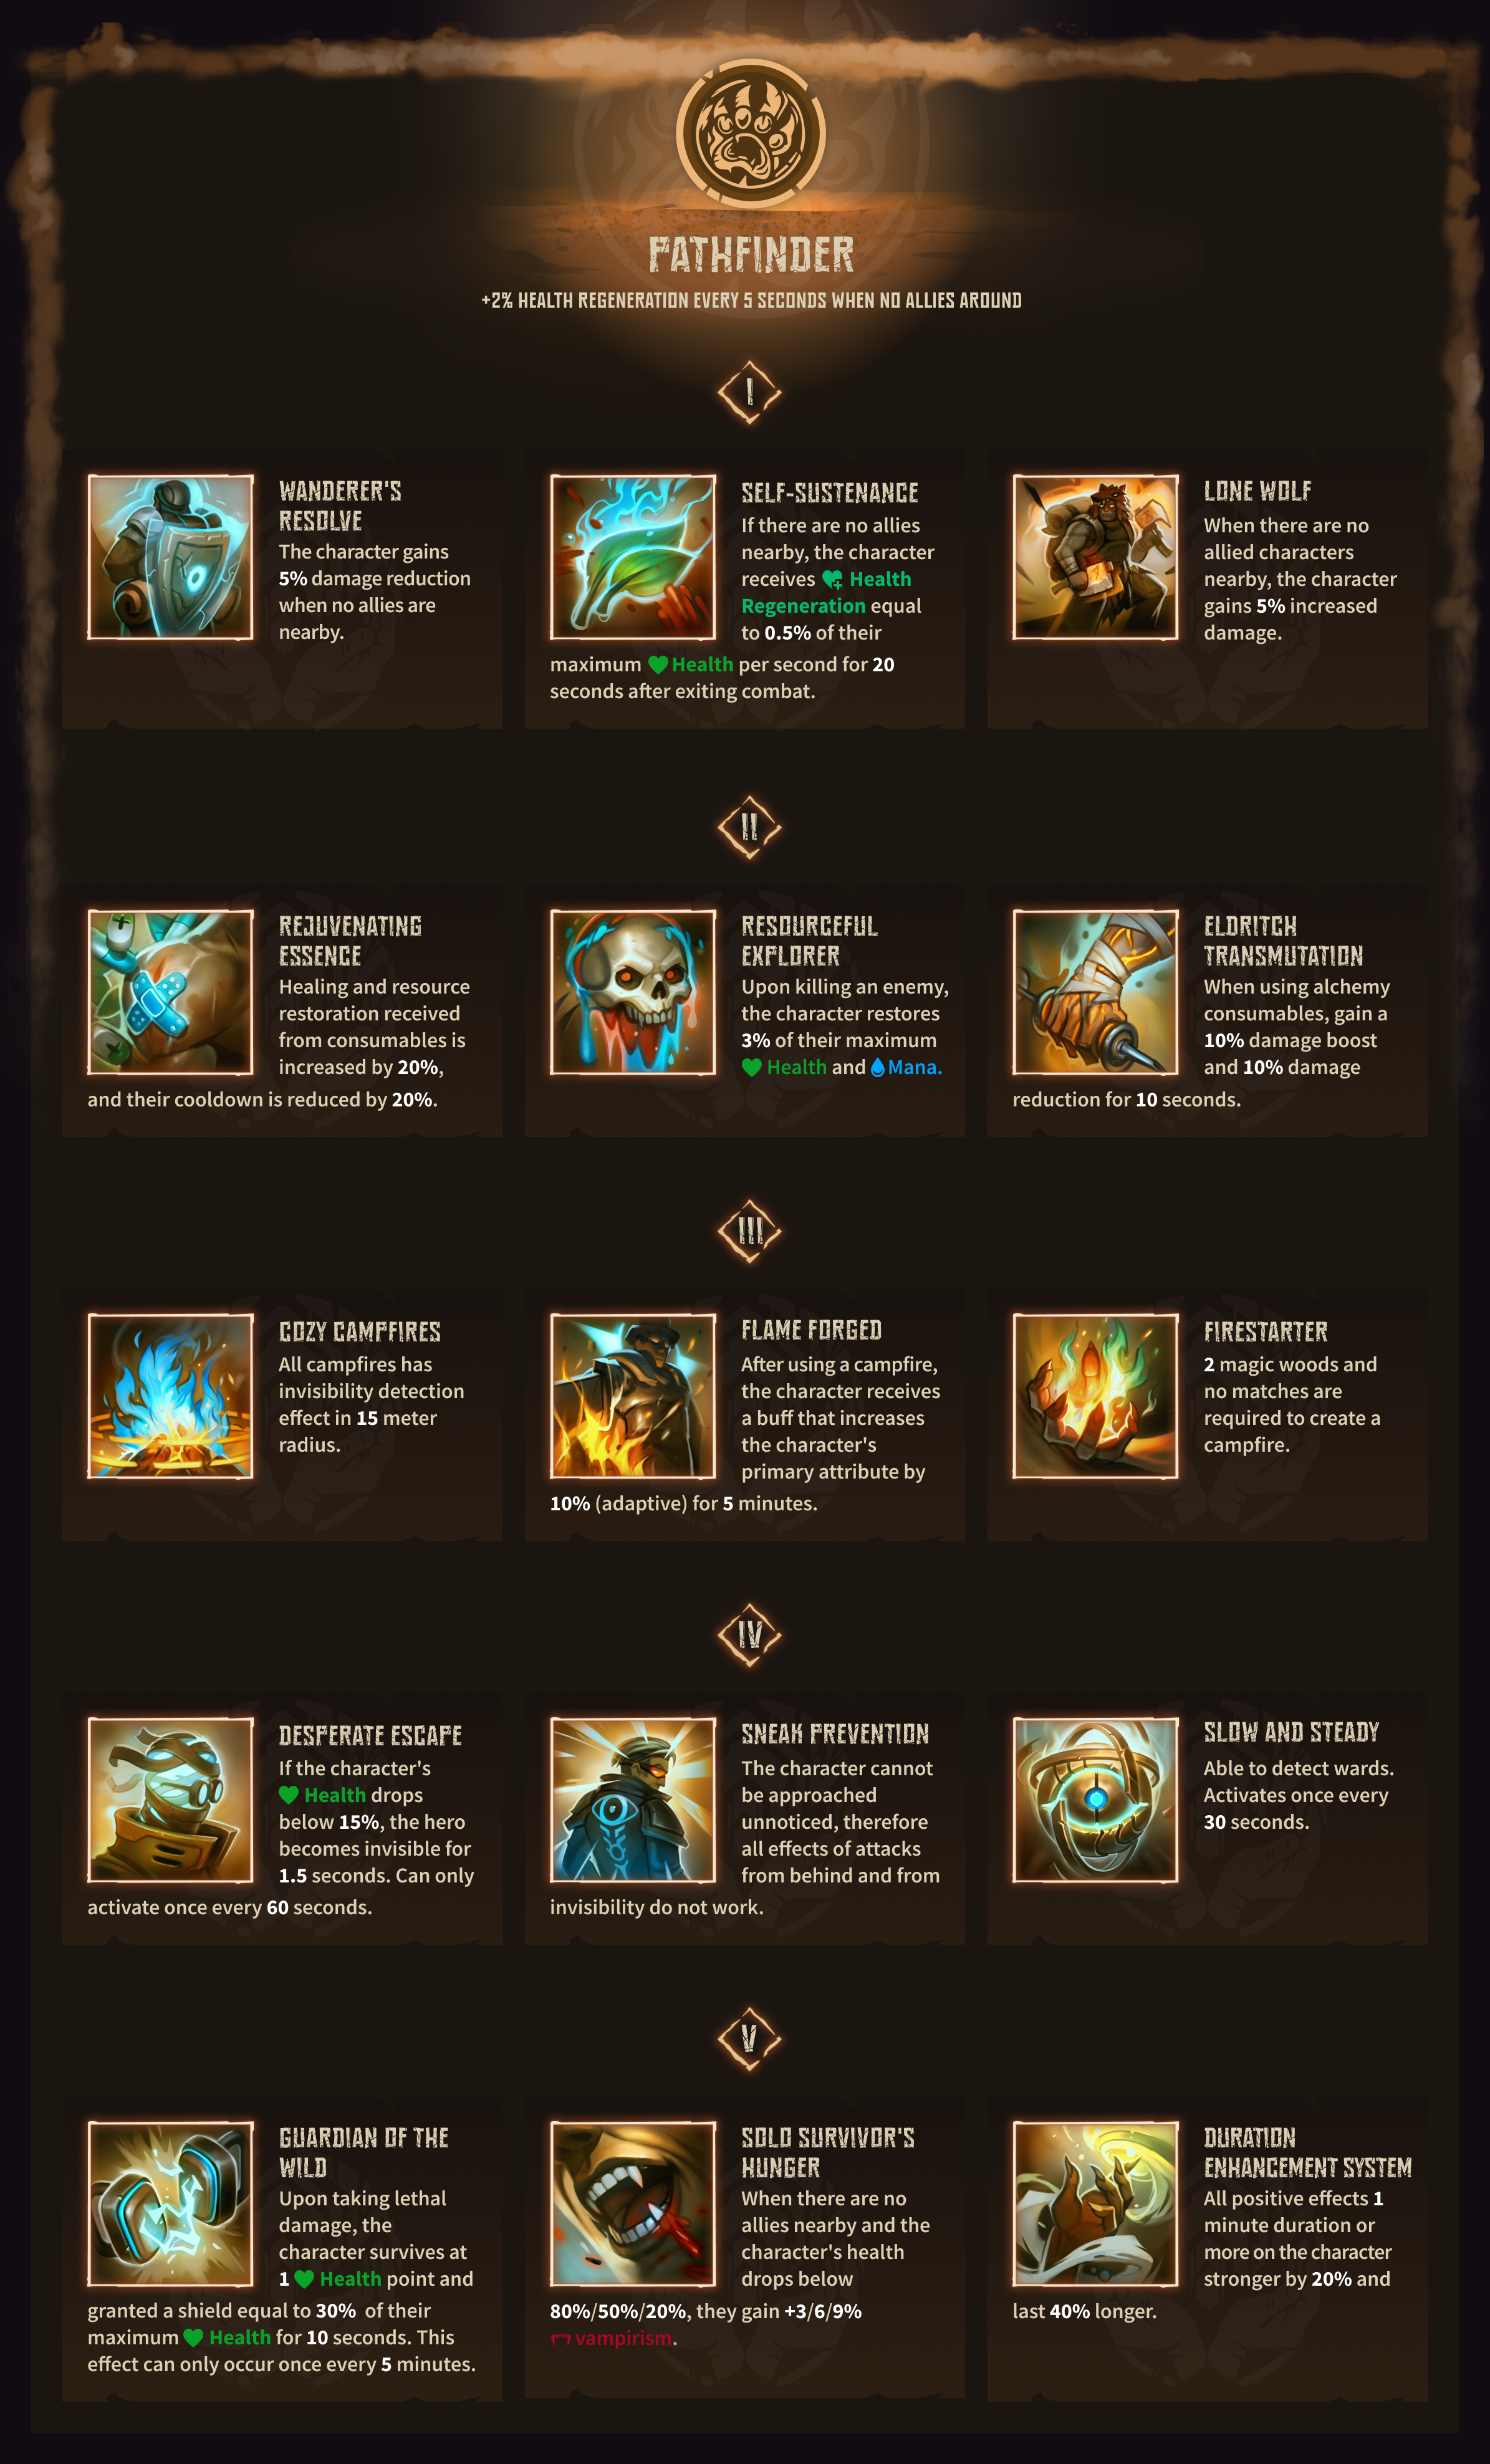Pick Sneak Prevention eye-cloak icon

point(633,1800)
